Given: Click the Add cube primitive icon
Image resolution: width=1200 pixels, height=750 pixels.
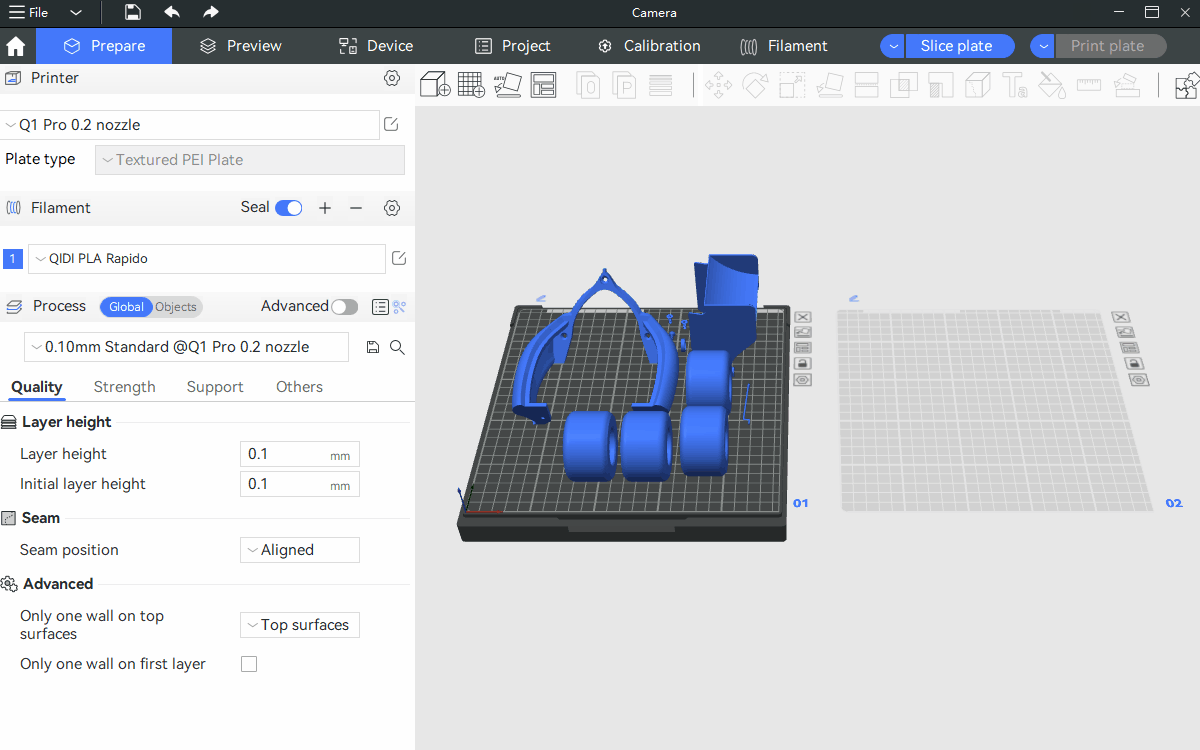Looking at the screenshot, I should tap(435, 85).
